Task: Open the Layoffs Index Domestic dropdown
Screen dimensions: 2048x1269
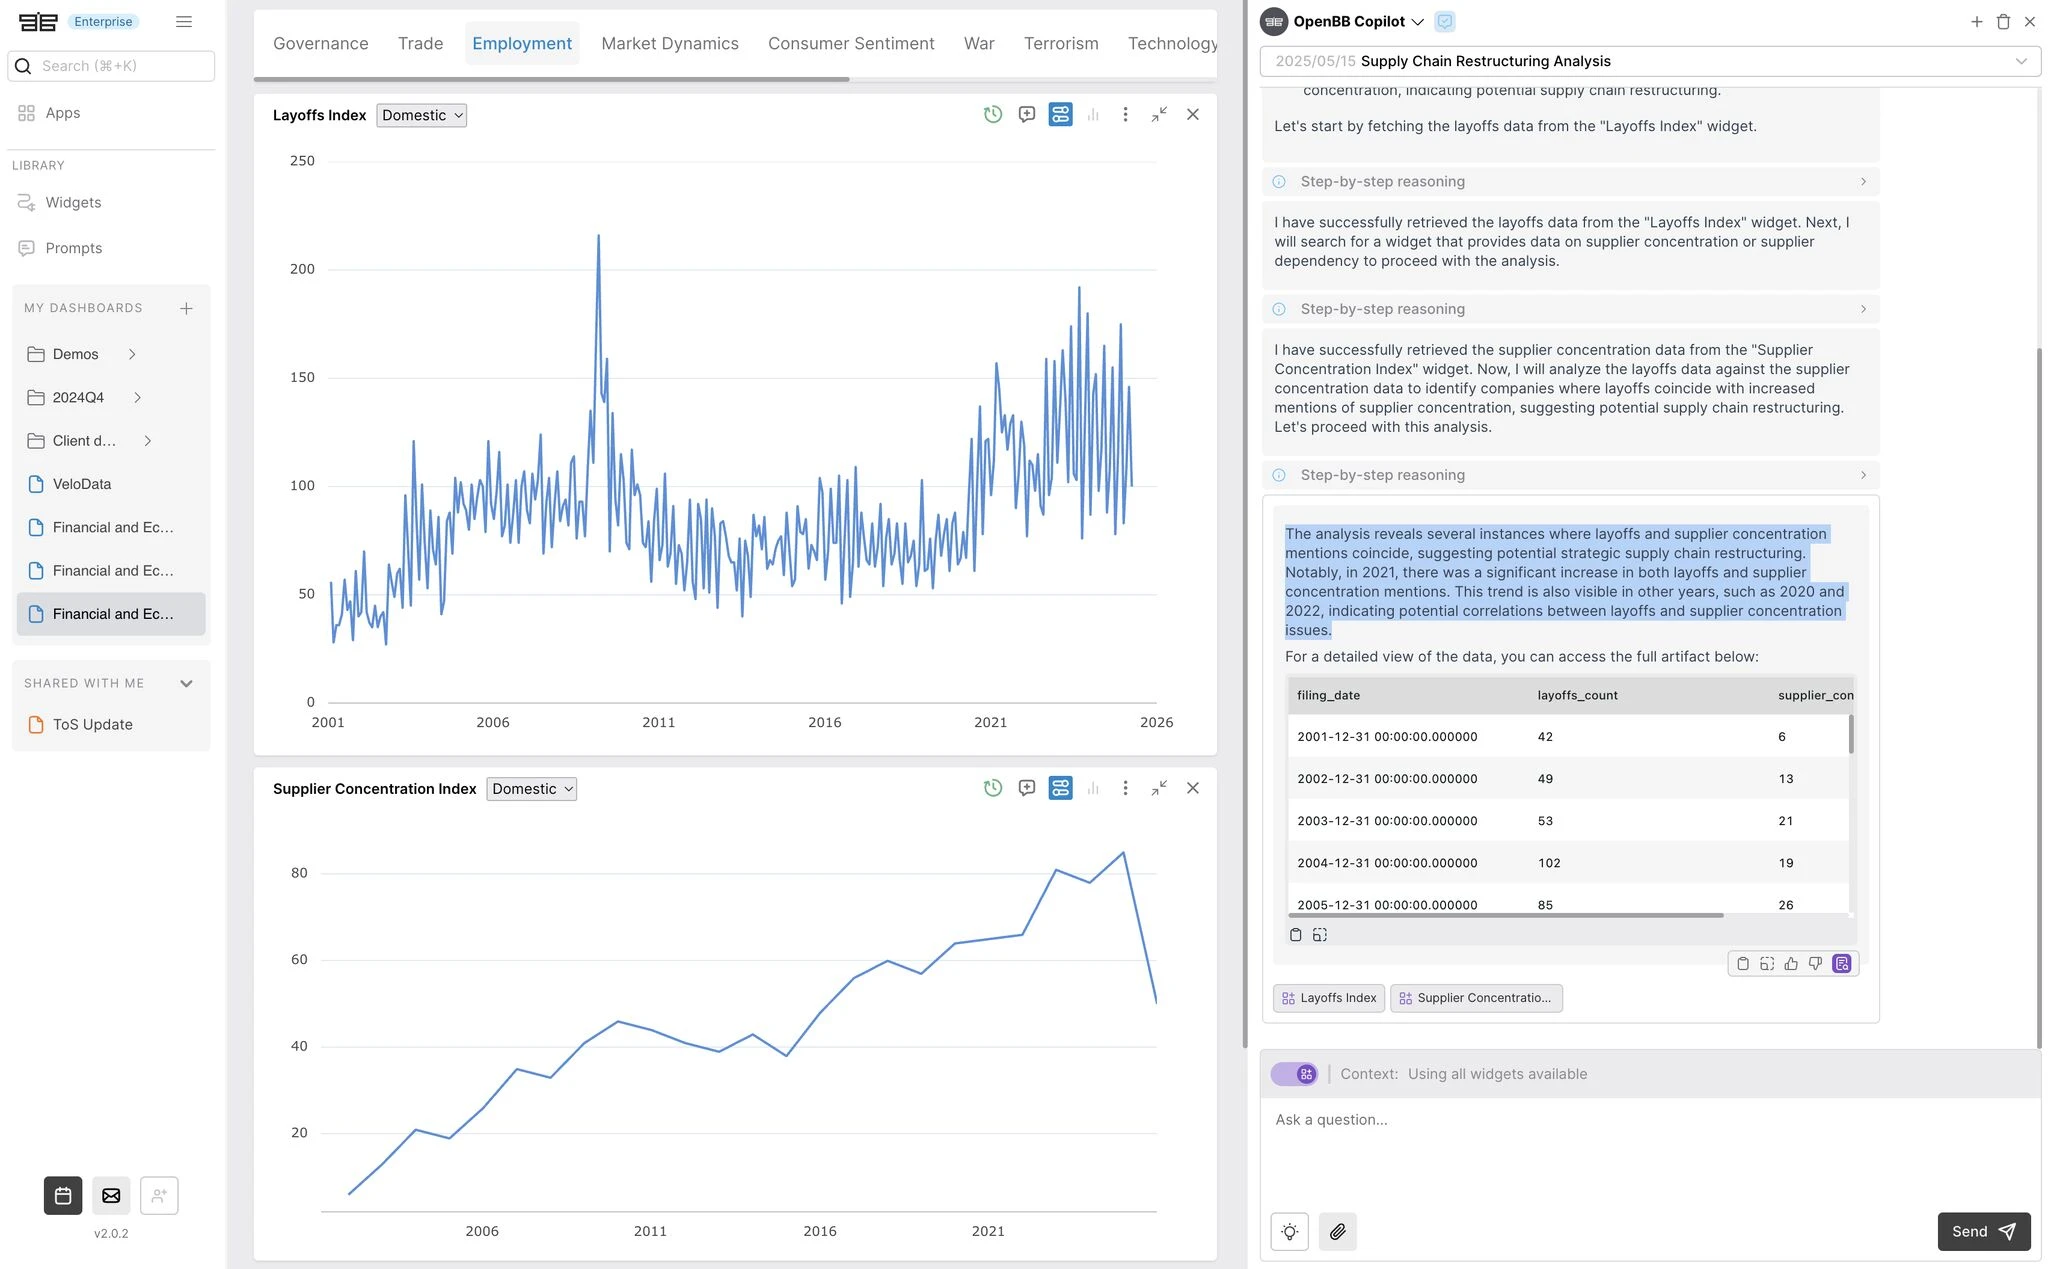Action: [x=422, y=116]
